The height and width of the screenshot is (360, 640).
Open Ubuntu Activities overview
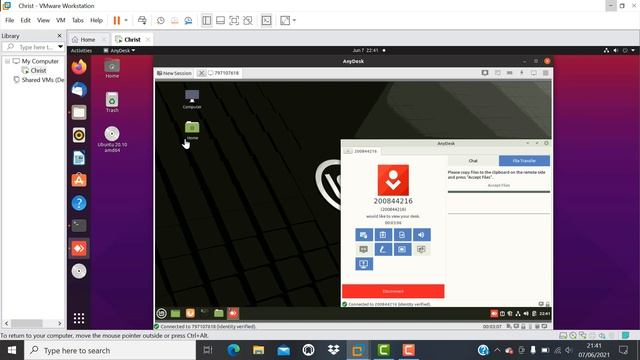(x=81, y=51)
